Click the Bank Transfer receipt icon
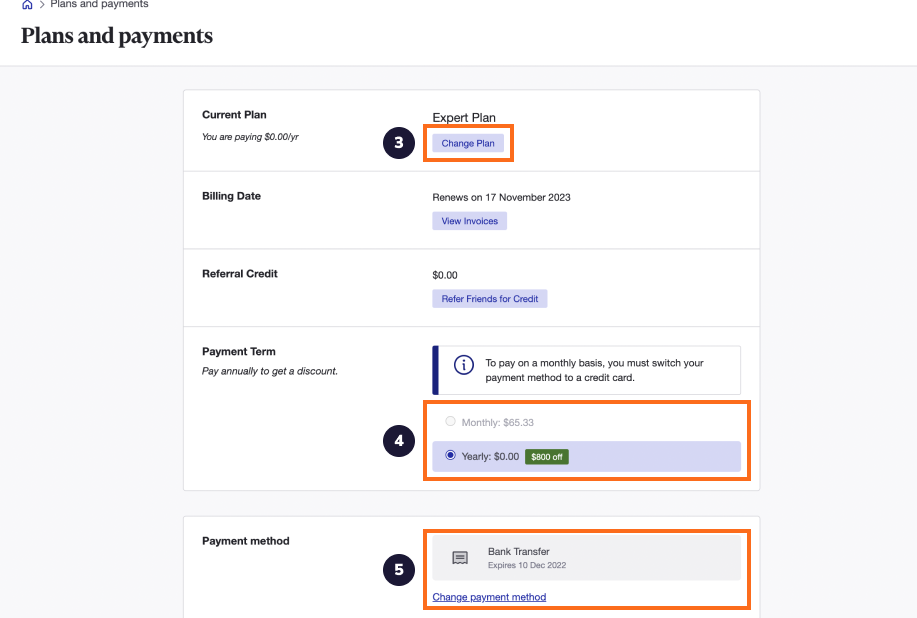 [460, 557]
